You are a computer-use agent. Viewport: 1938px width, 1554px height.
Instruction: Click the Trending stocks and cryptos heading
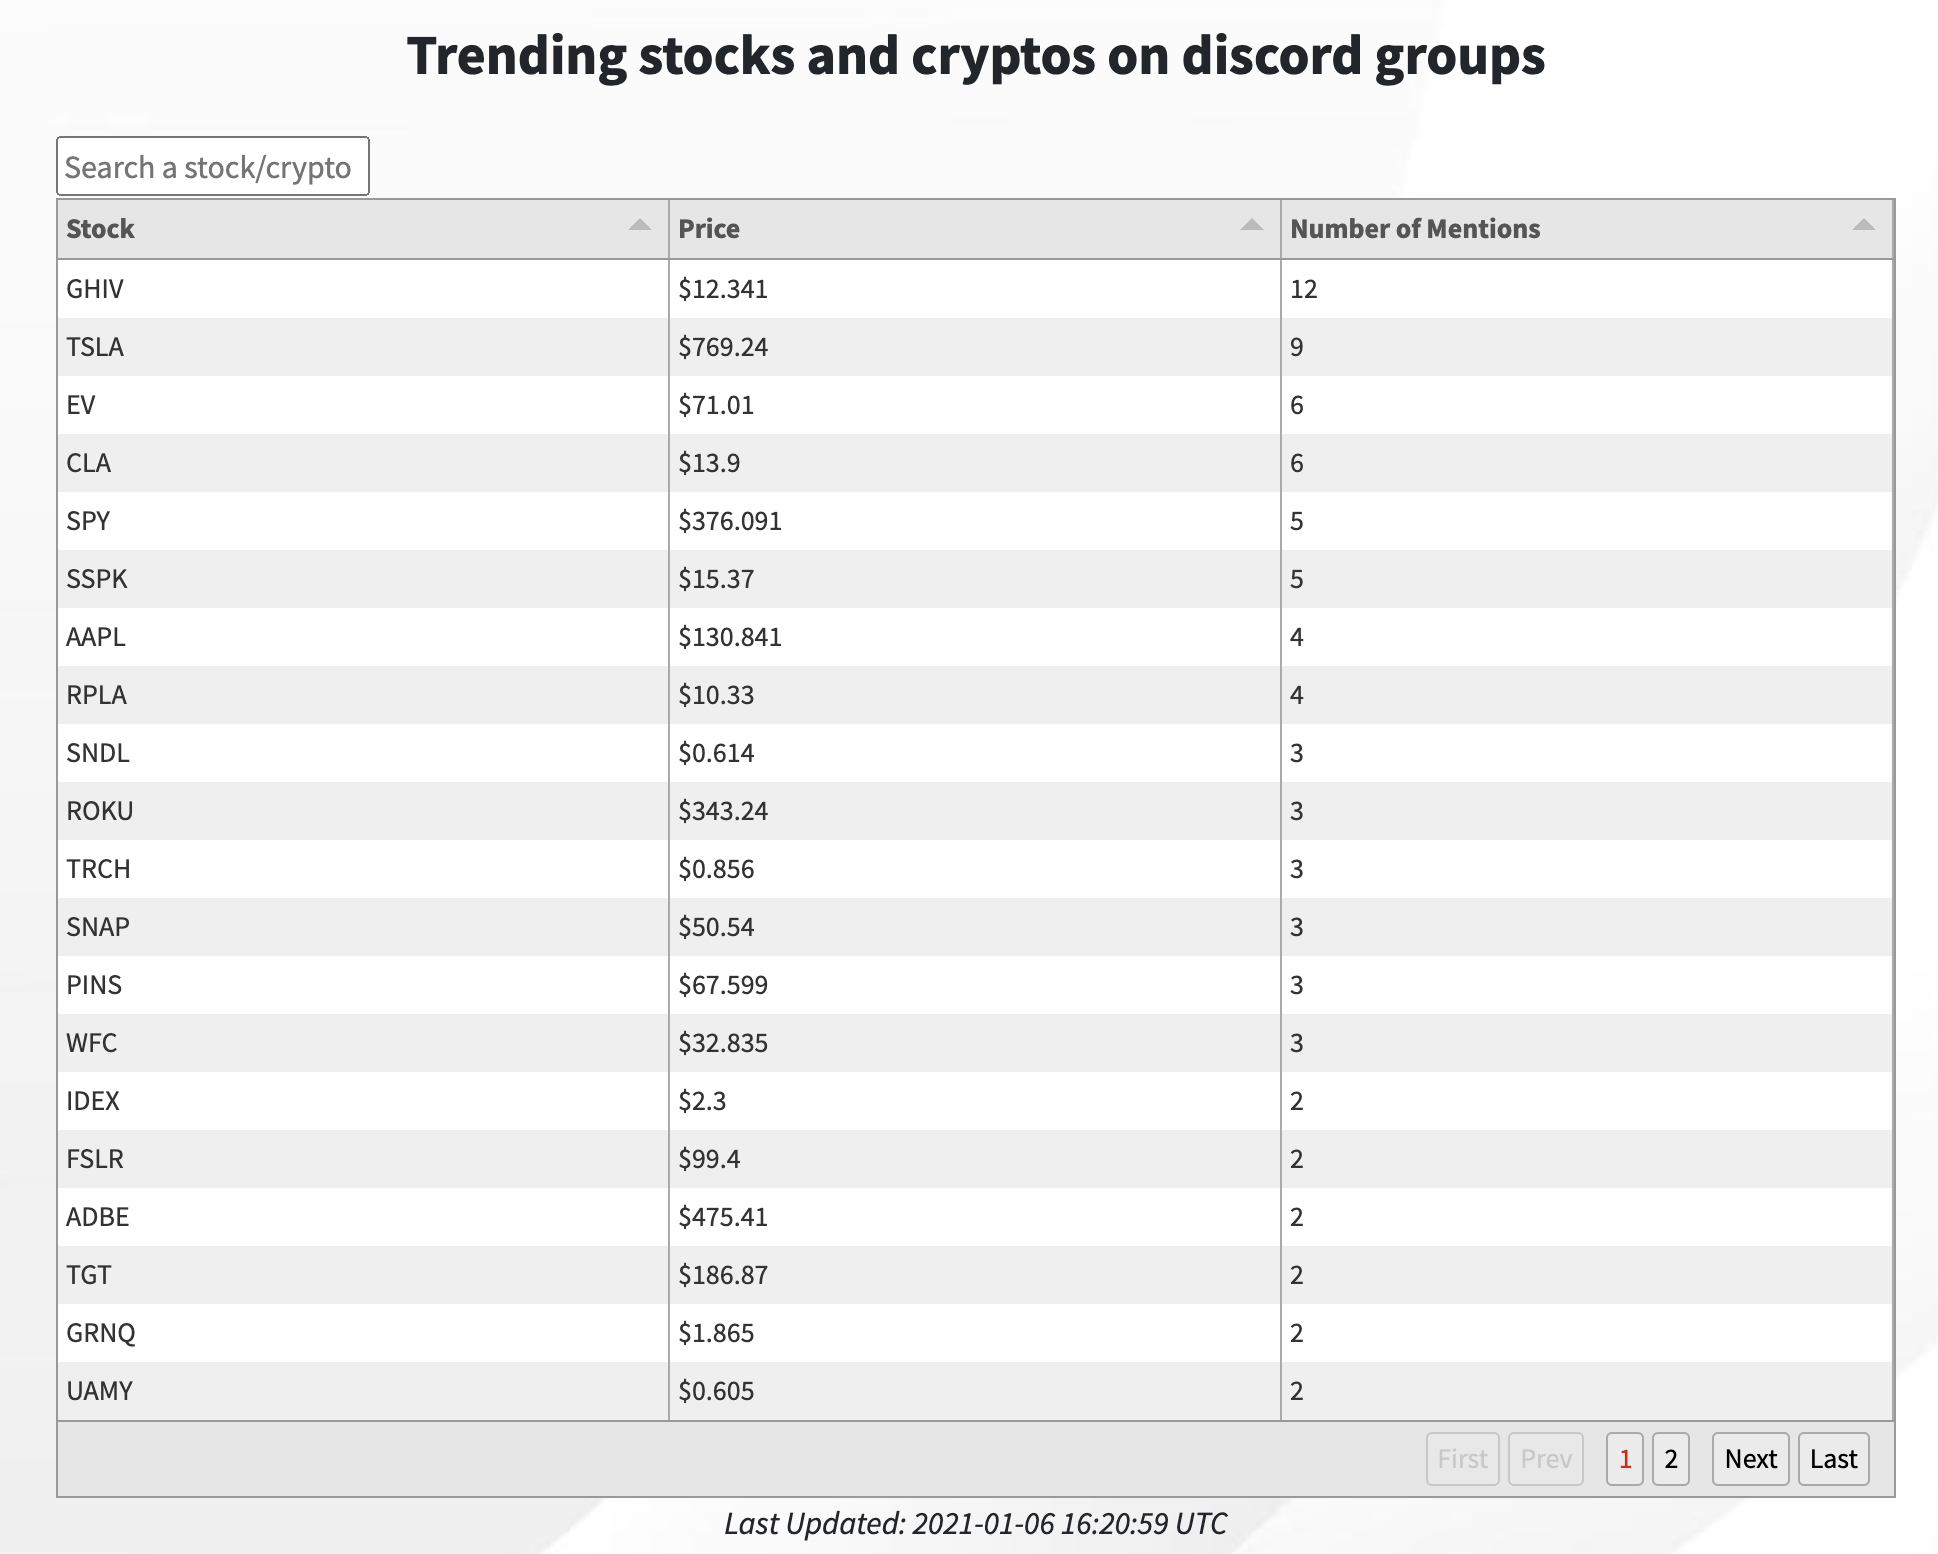coord(975,55)
